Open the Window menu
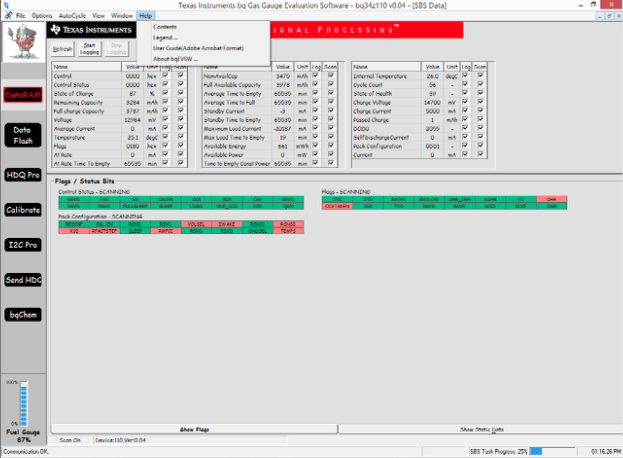623x458 pixels. (x=122, y=15)
